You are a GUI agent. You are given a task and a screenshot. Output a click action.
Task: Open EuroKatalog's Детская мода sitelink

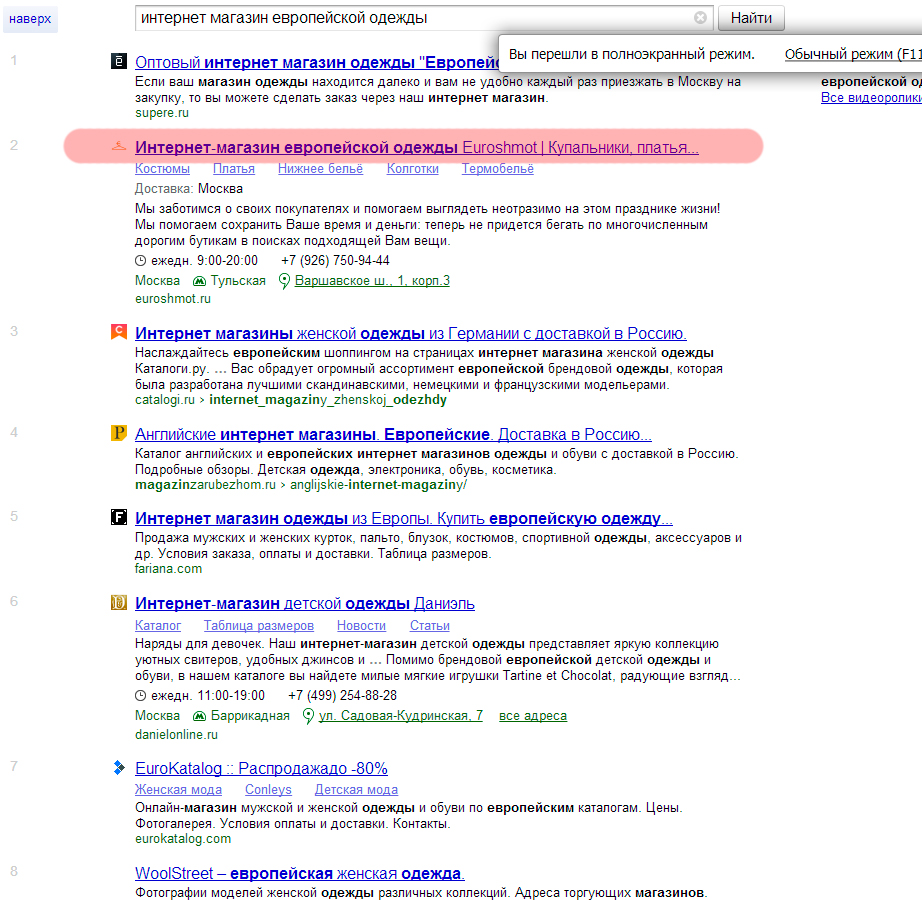click(356, 789)
